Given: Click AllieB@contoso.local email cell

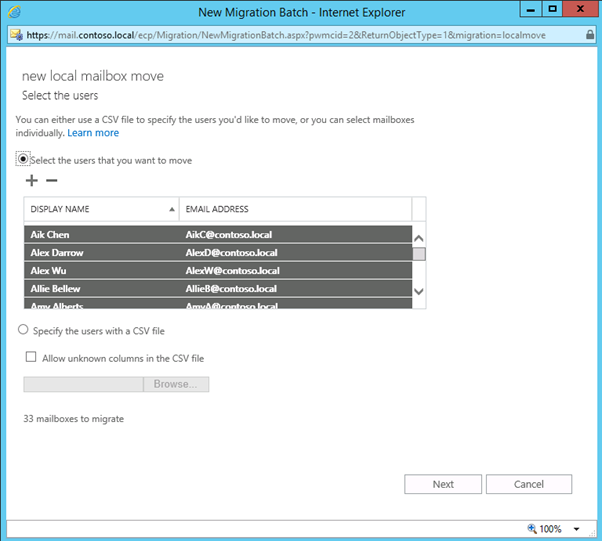Looking at the screenshot, I should coord(231,289).
